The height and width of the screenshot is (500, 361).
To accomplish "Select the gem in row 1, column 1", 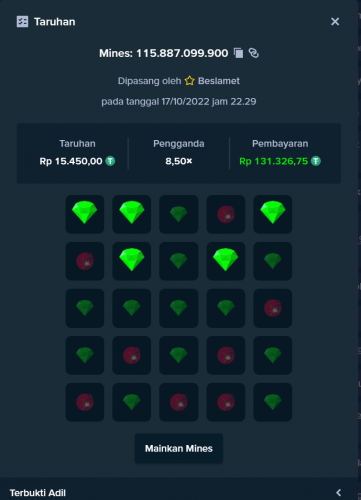I will click(x=85, y=214).
